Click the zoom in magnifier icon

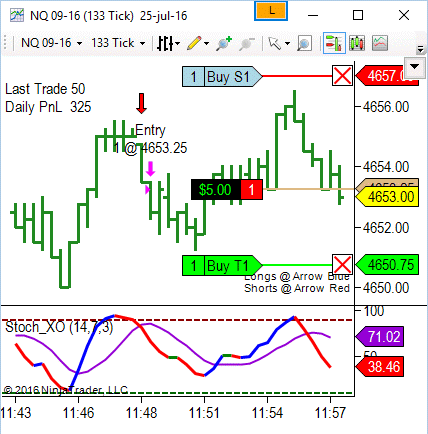(x=224, y=43)
